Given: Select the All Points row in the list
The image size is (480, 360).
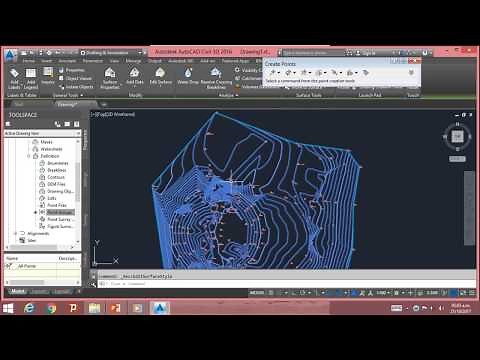Looking at the screenshot, I should [x=42, y=266].
